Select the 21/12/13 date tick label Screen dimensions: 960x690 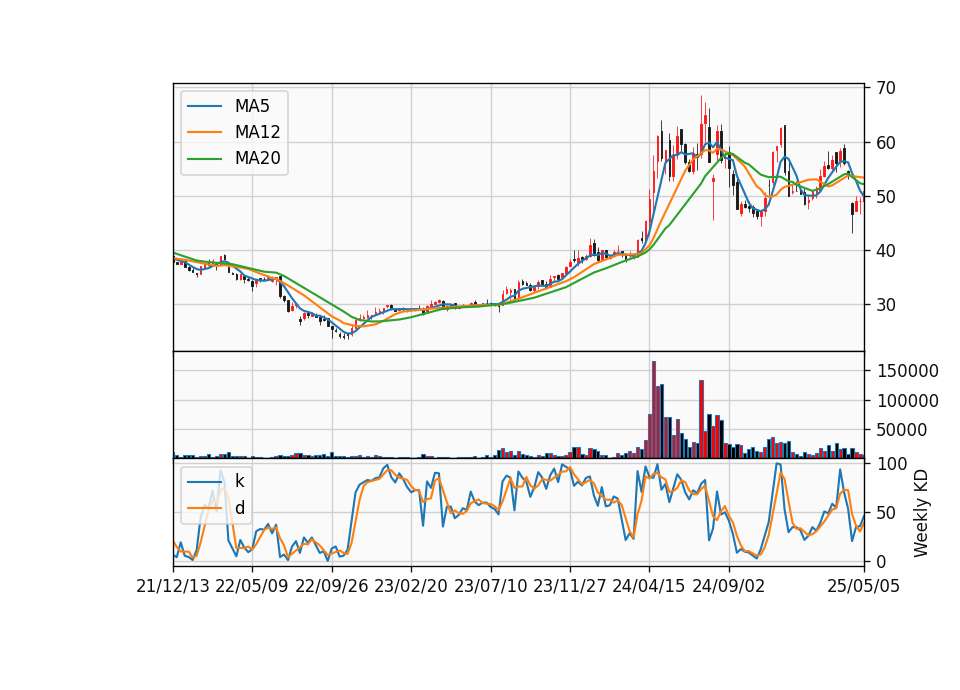(x=173, y=586)
